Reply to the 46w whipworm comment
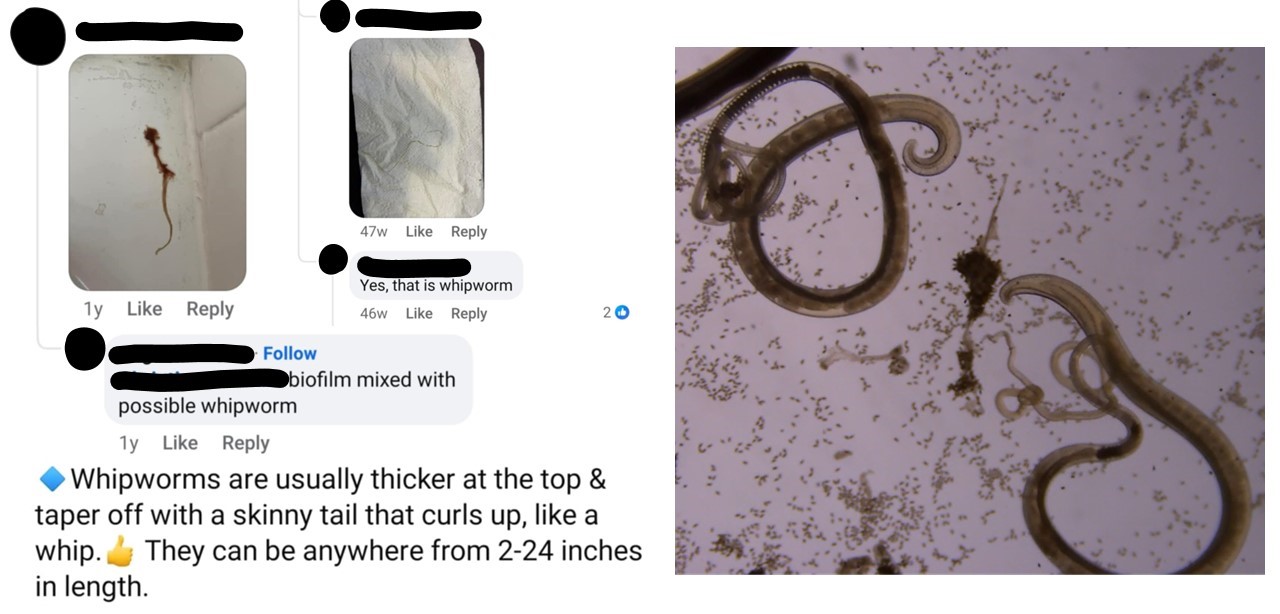This screenshot has height=614, width=1280. click(x=469, y=313)
